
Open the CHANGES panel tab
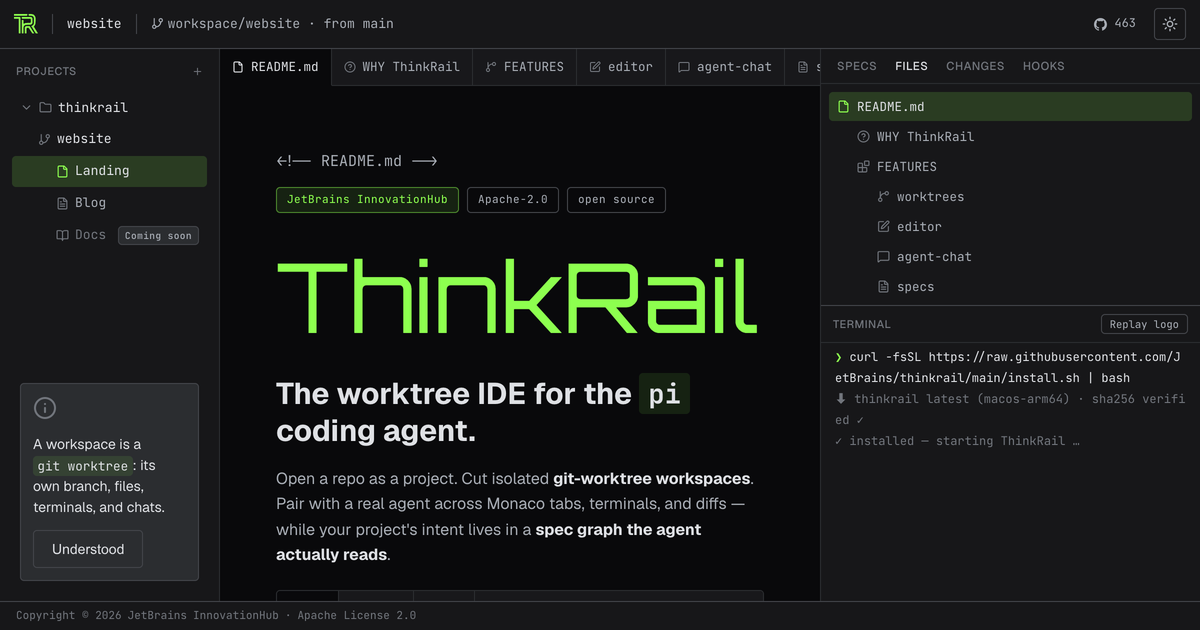pyautogui.click(x=975, y=66)
